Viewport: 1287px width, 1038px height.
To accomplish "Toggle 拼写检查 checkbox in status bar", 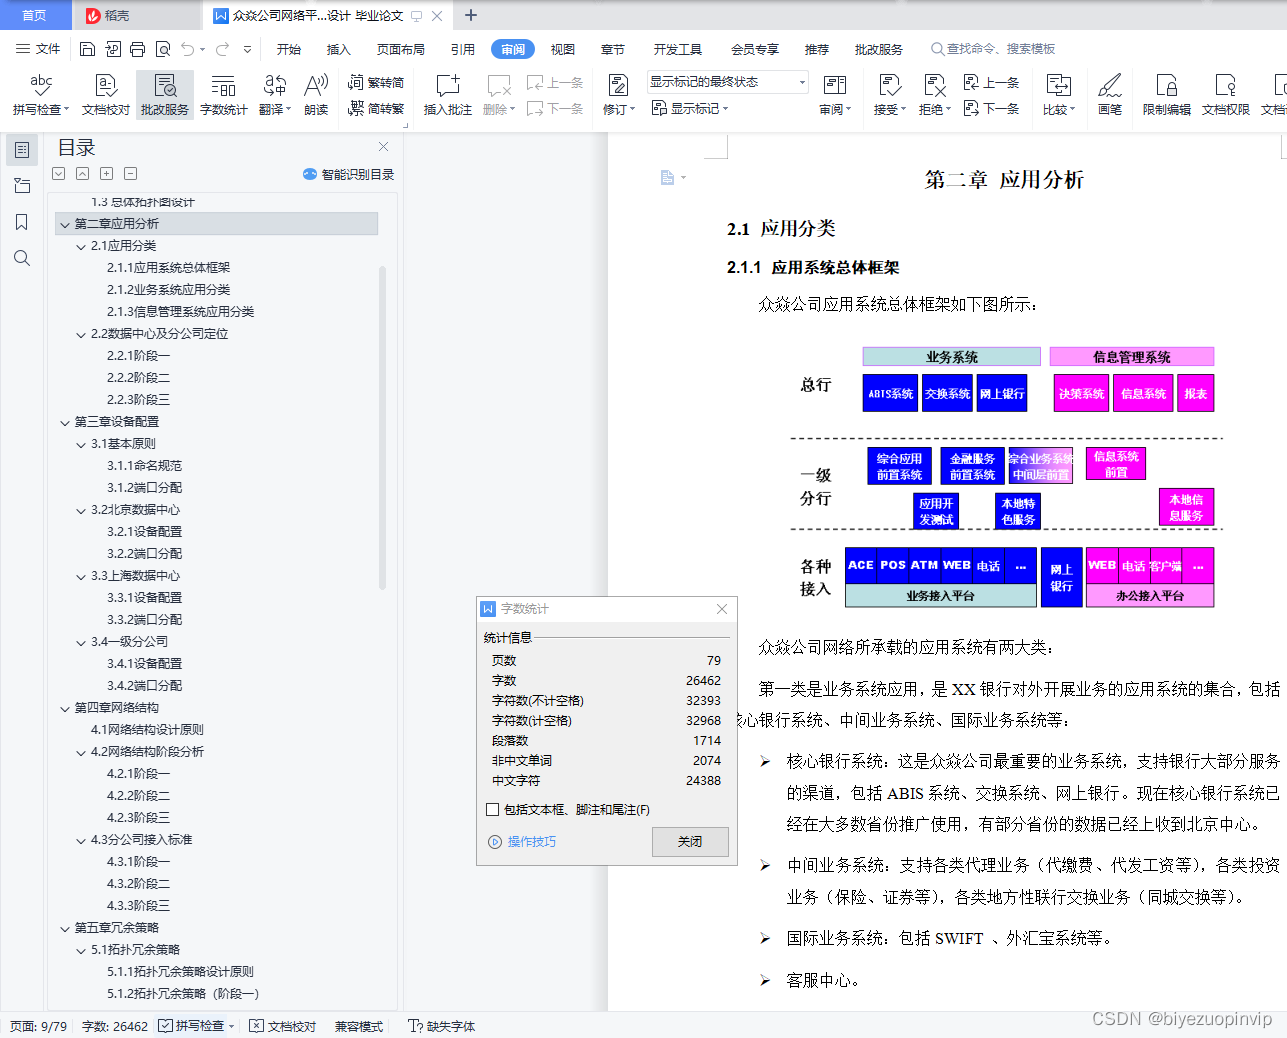I will pos(166,1026).
